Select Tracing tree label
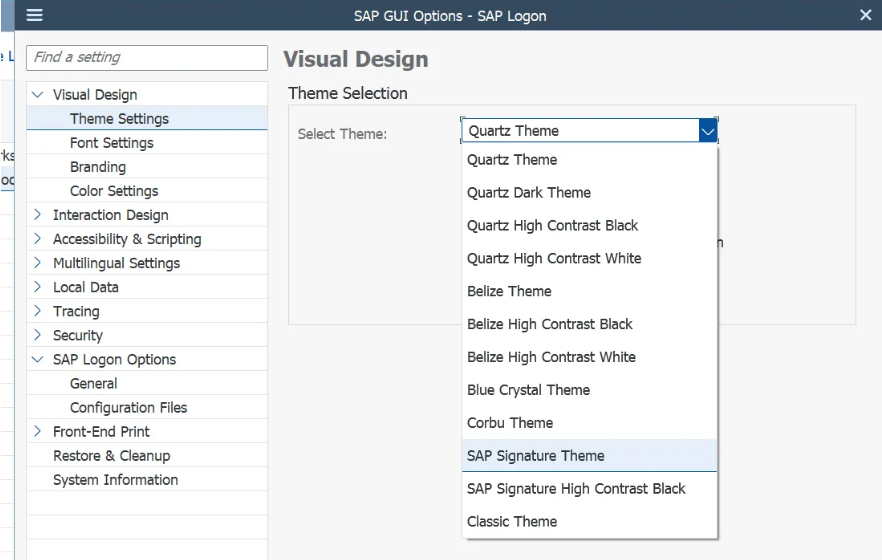This screenshot has width=882, height=560. coord(76,311)
